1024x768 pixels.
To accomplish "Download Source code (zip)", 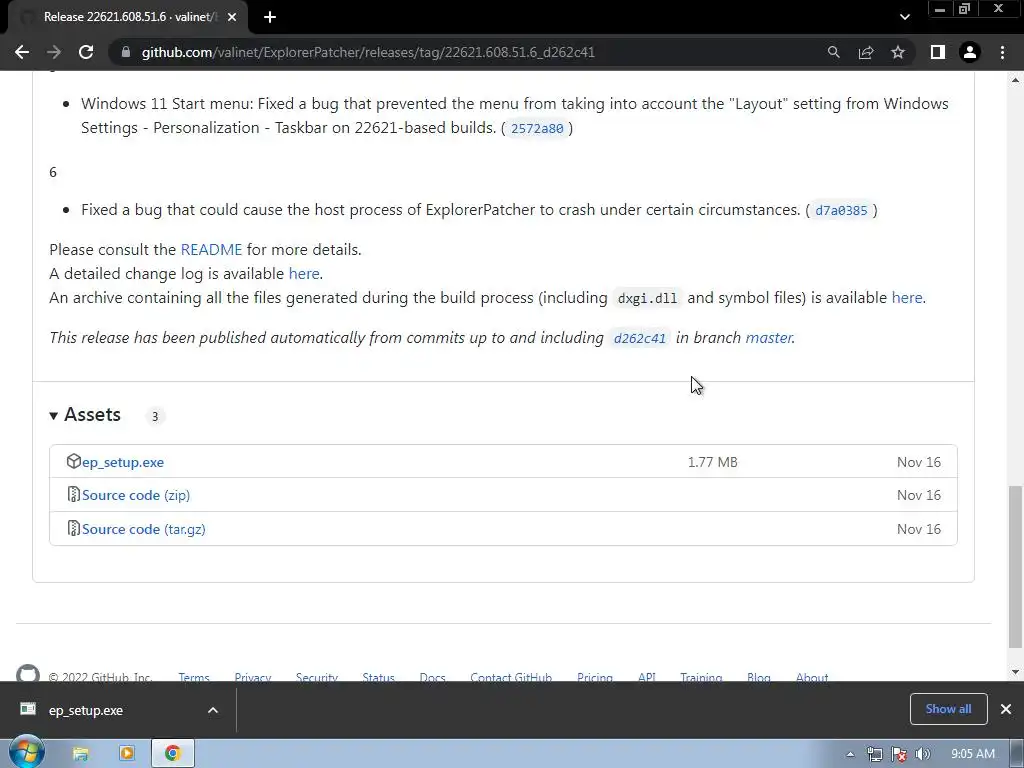I will [136, 495].
